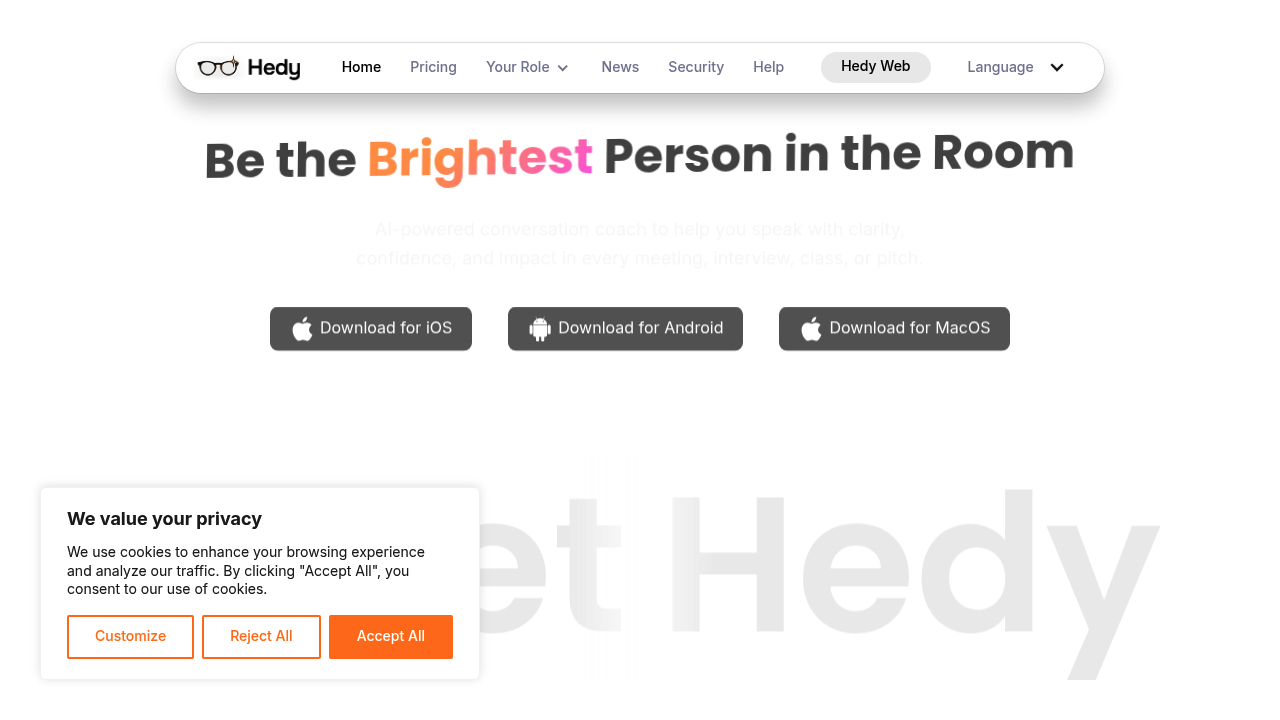Screen dimensions: 1280x720
Task: Open the Pricing page
Action: tap(433, 67)
